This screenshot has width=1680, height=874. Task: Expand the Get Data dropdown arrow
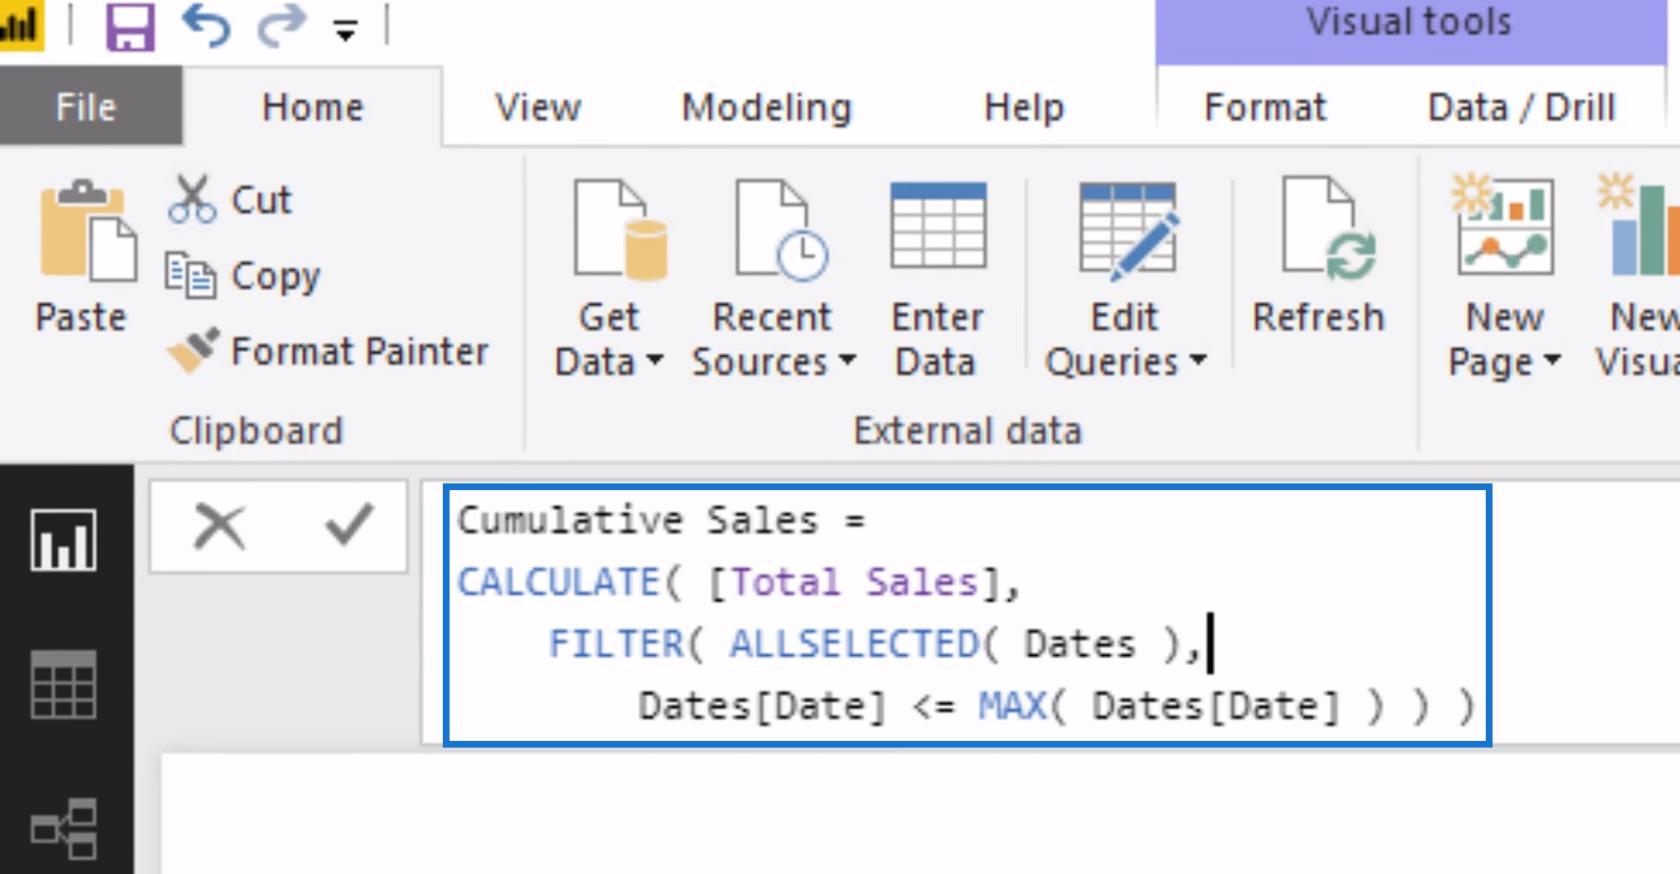pyautogui.click(x=656, y=360)
